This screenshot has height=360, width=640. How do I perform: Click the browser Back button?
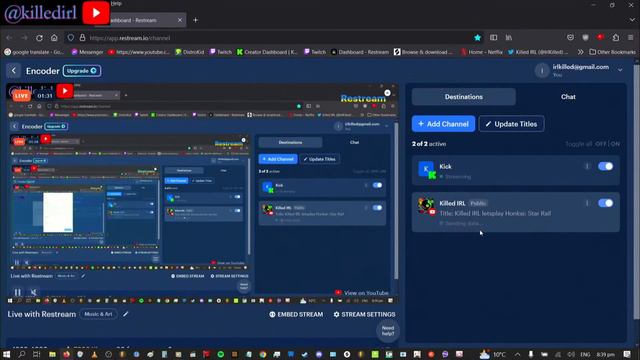coord(9,38)
